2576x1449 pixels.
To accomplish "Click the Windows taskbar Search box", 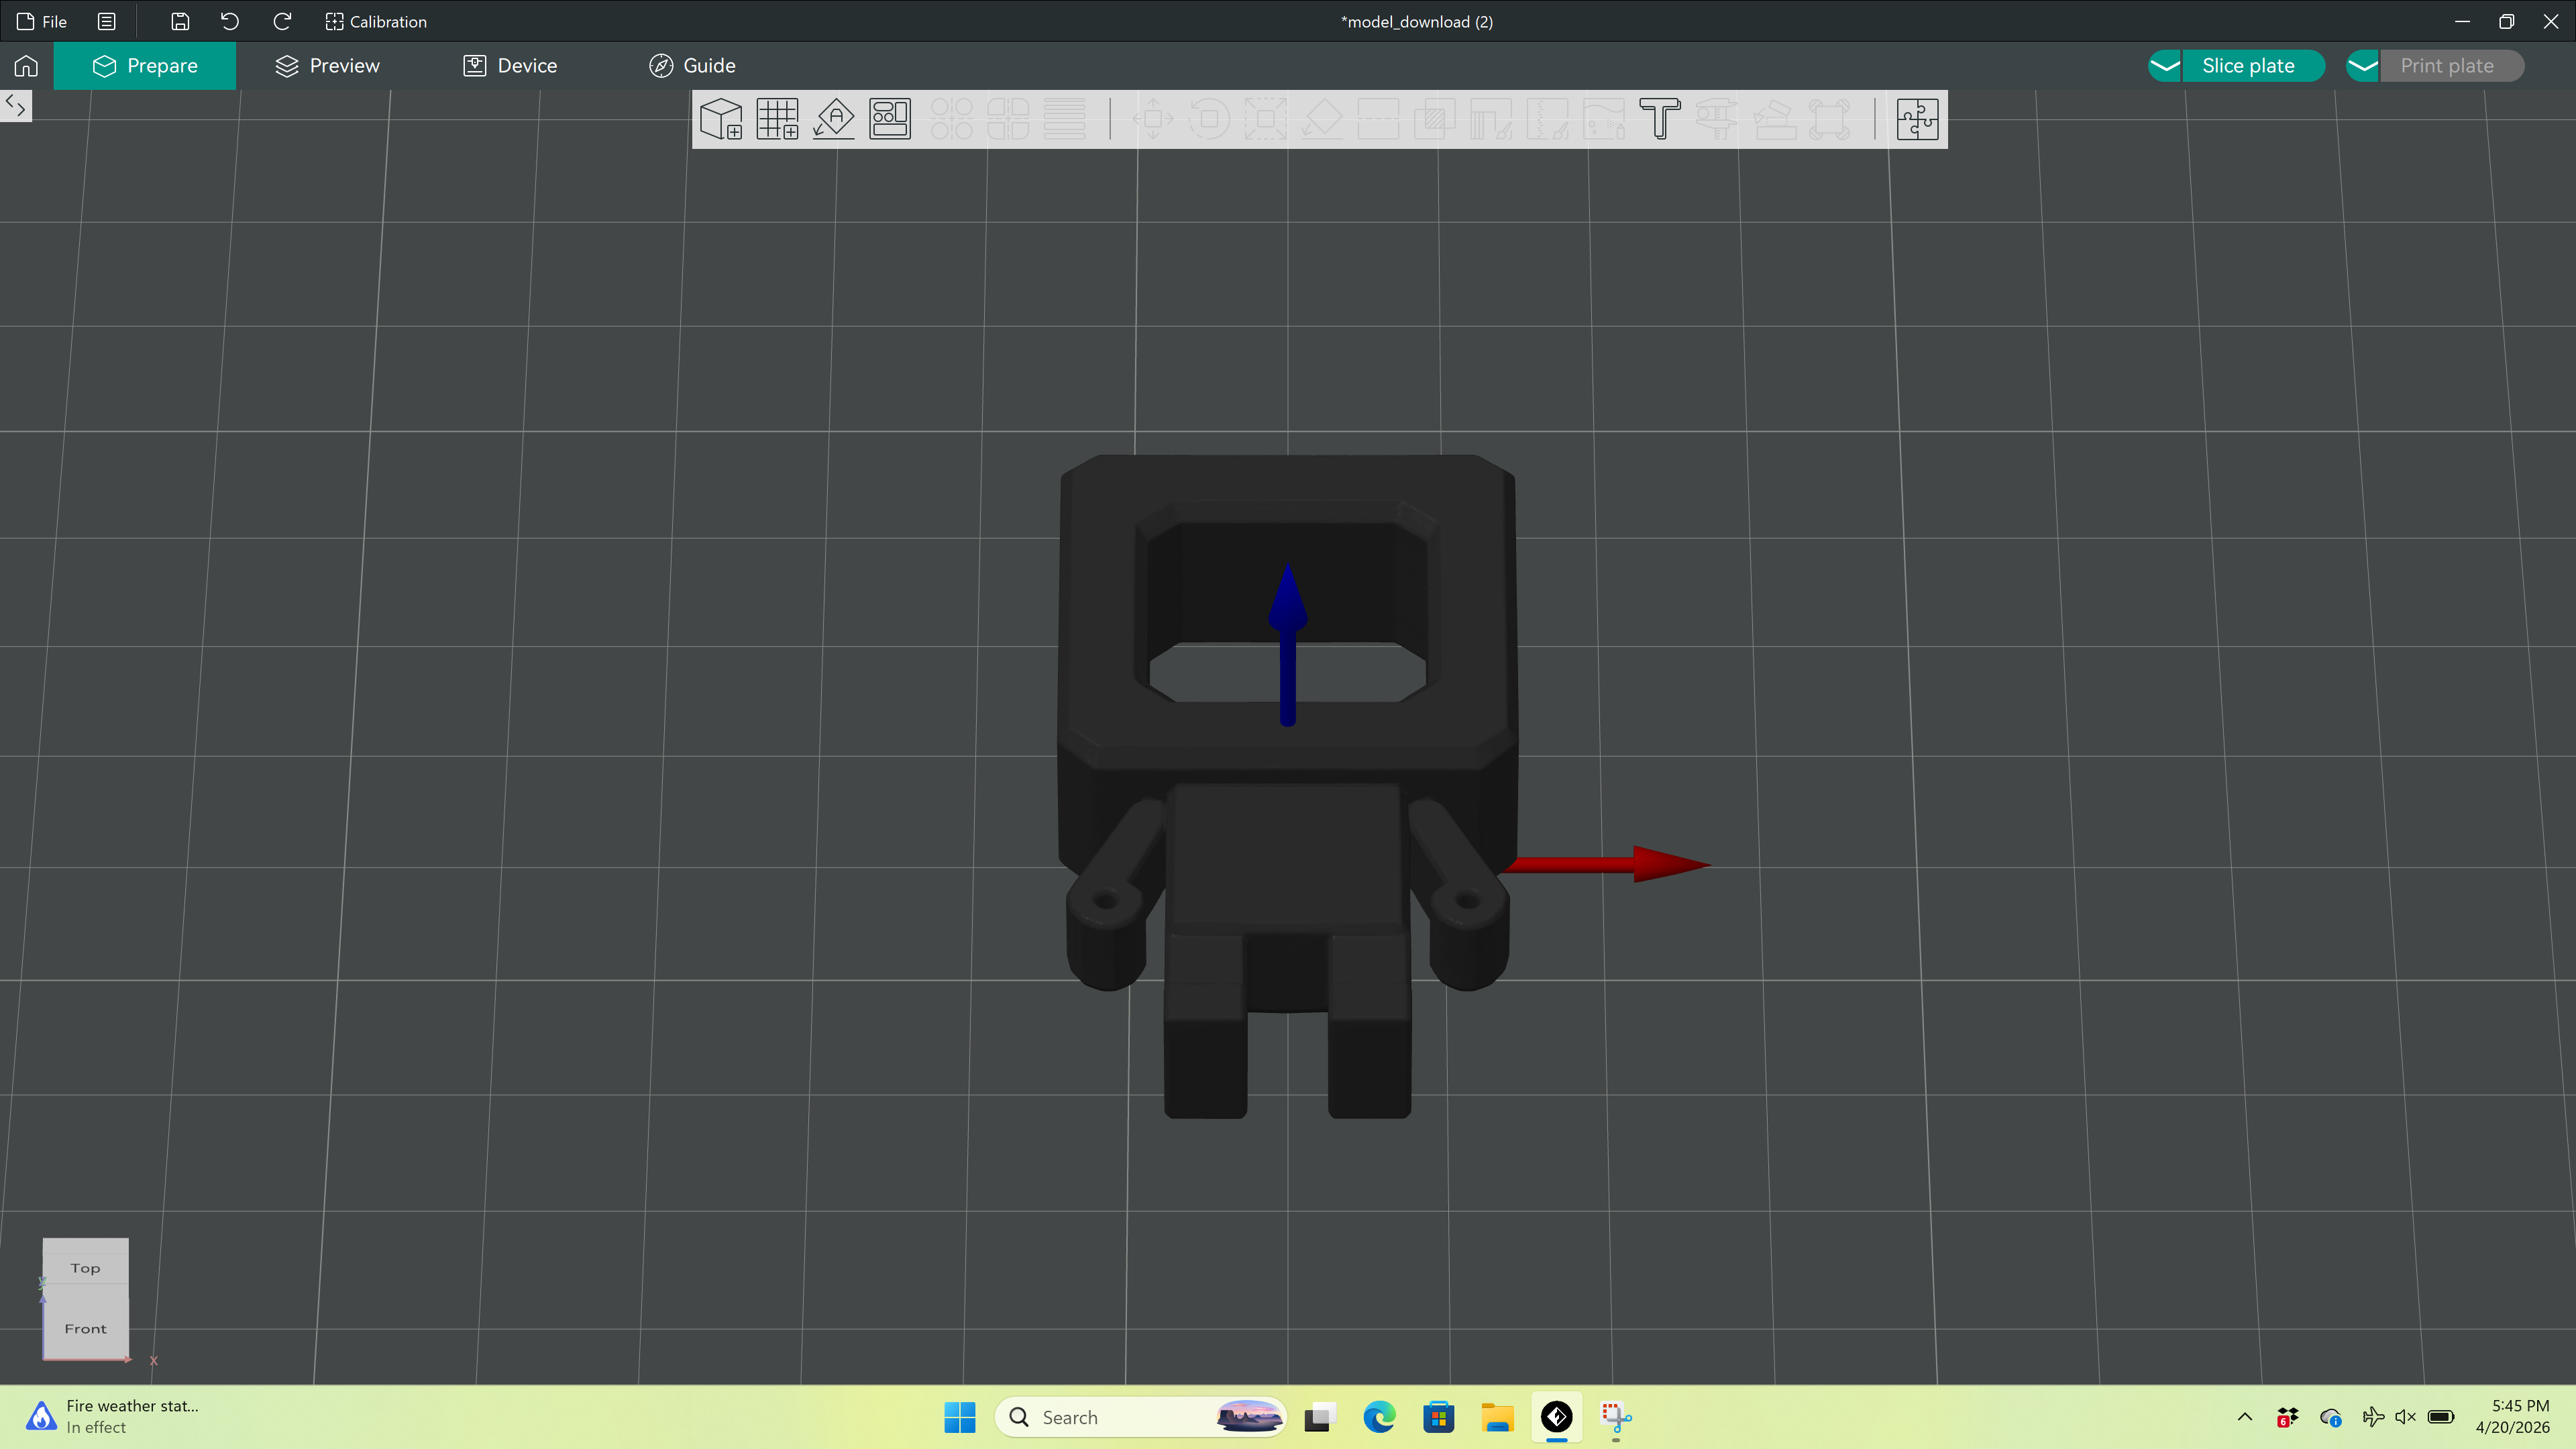I will [1140, 1417].
